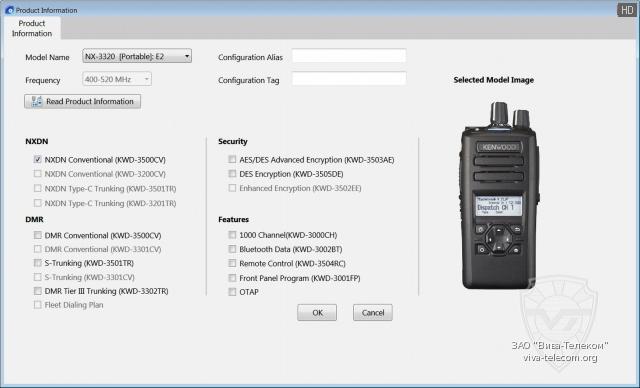Screen dimensions: 640x388
Task: Uncheck NXDN Conventional (KWD-3500CV) checkbox
Action: click(38, 160)
